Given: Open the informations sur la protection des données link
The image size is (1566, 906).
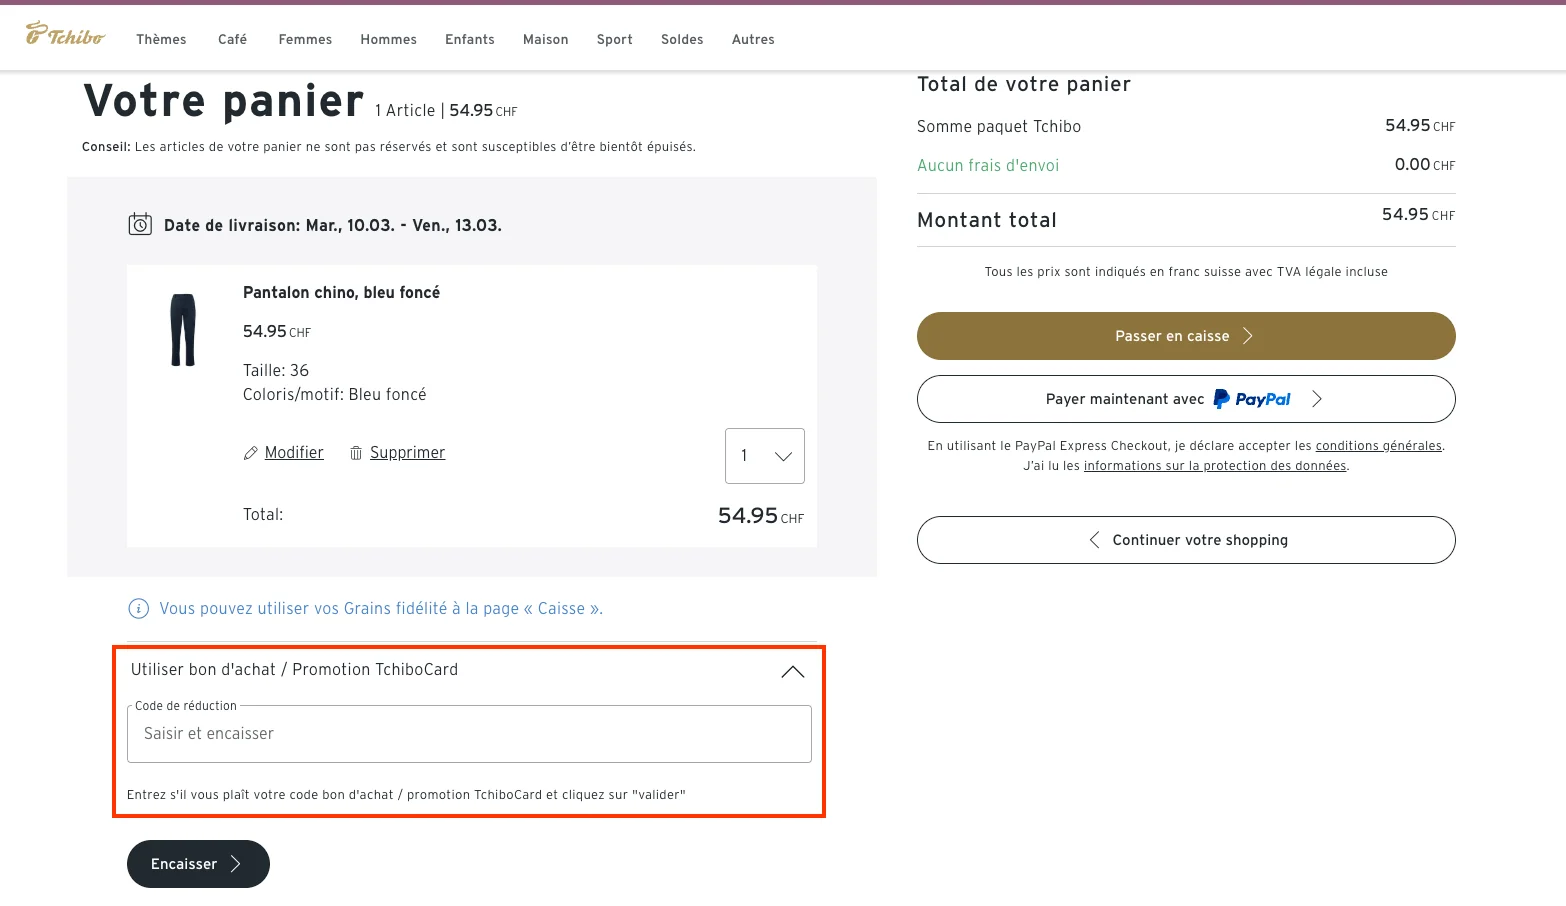Looking at the screenshot, I should click(x=1214, y=465).
